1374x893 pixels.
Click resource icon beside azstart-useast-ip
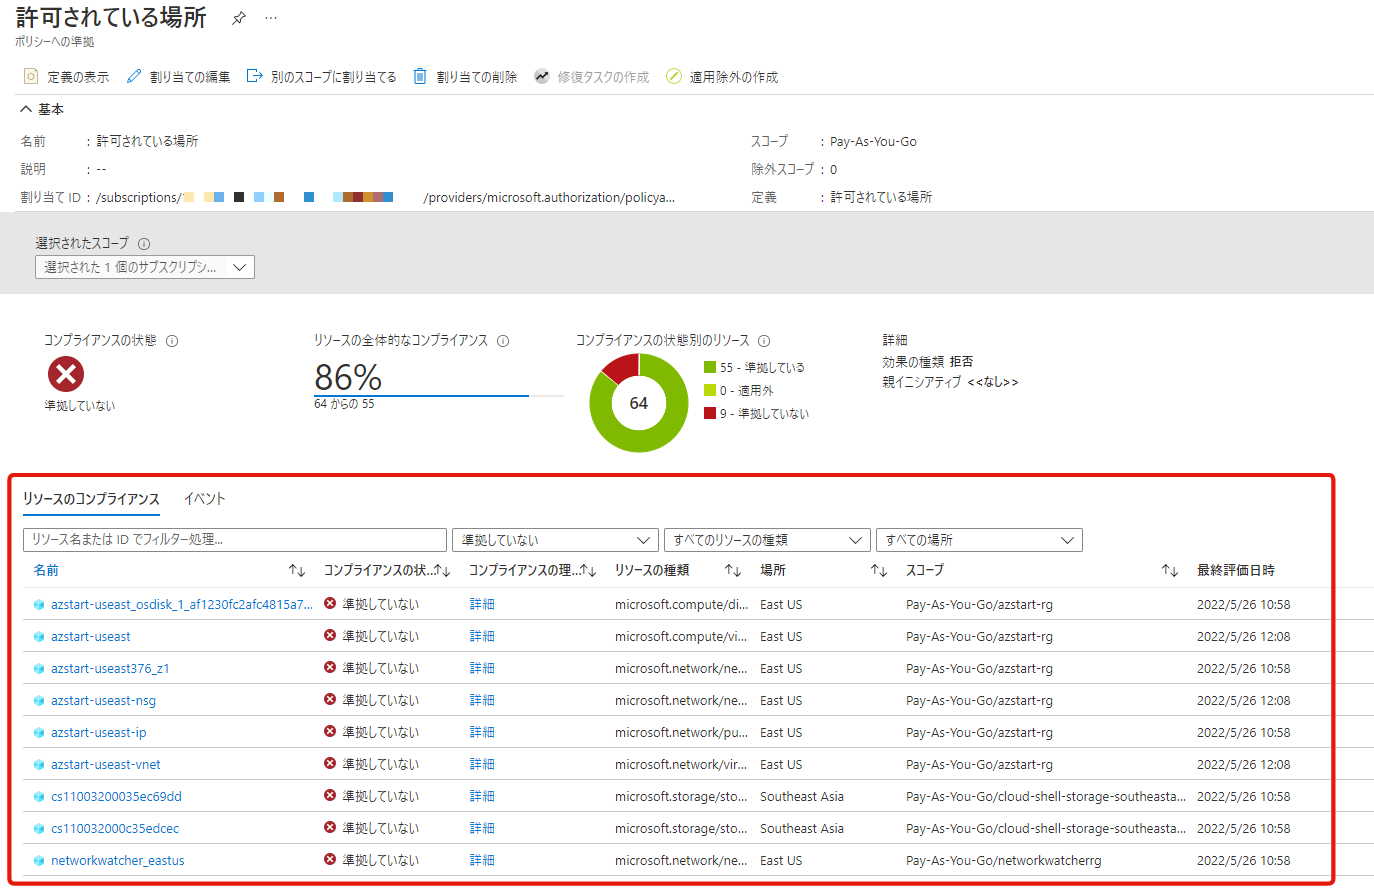pyautogui.click(x=39, y=733)
